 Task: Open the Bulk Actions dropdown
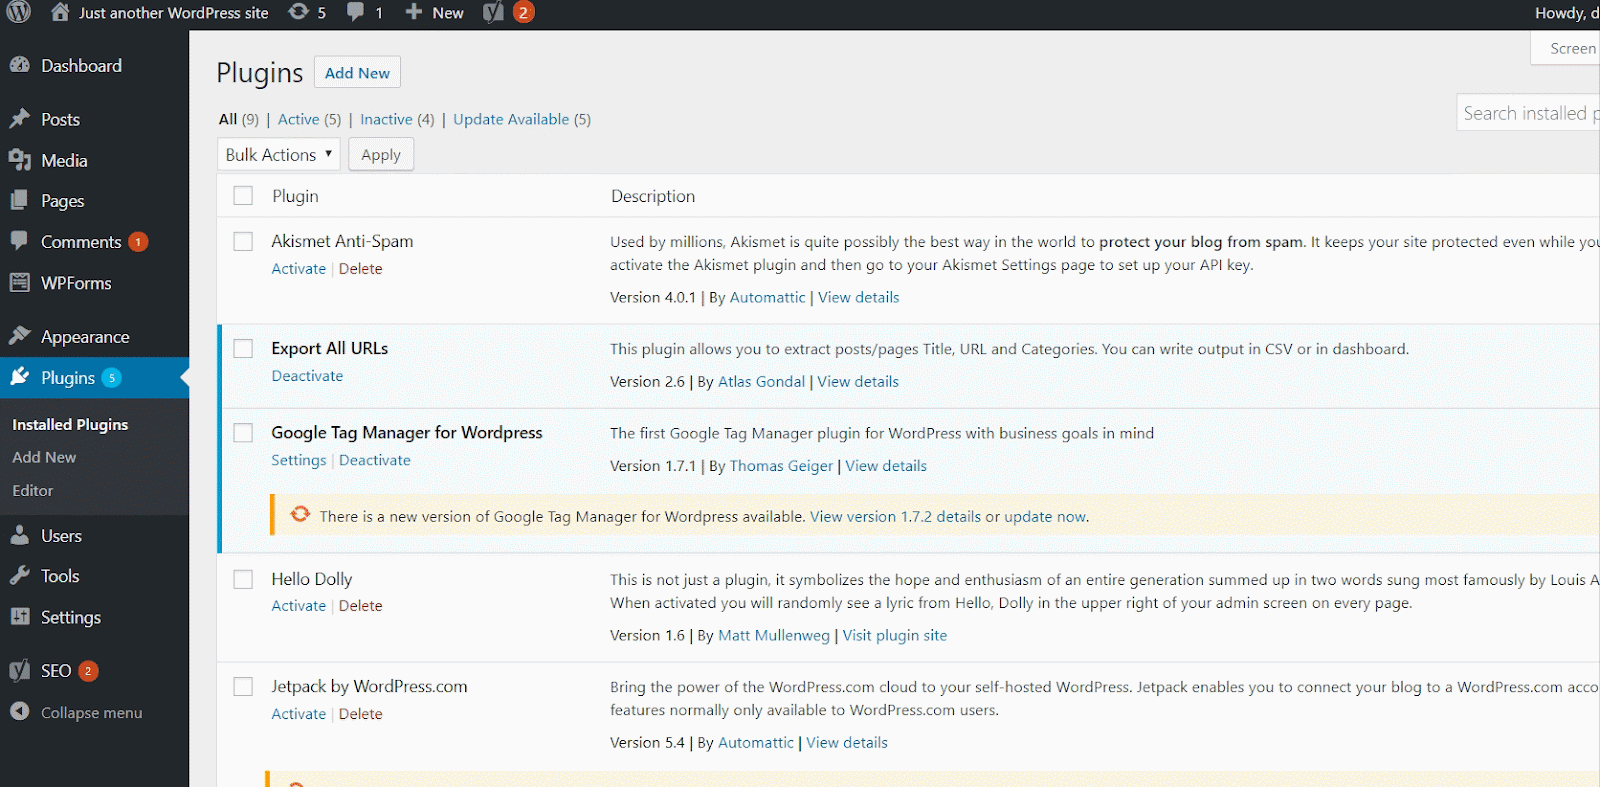(278, 155)
